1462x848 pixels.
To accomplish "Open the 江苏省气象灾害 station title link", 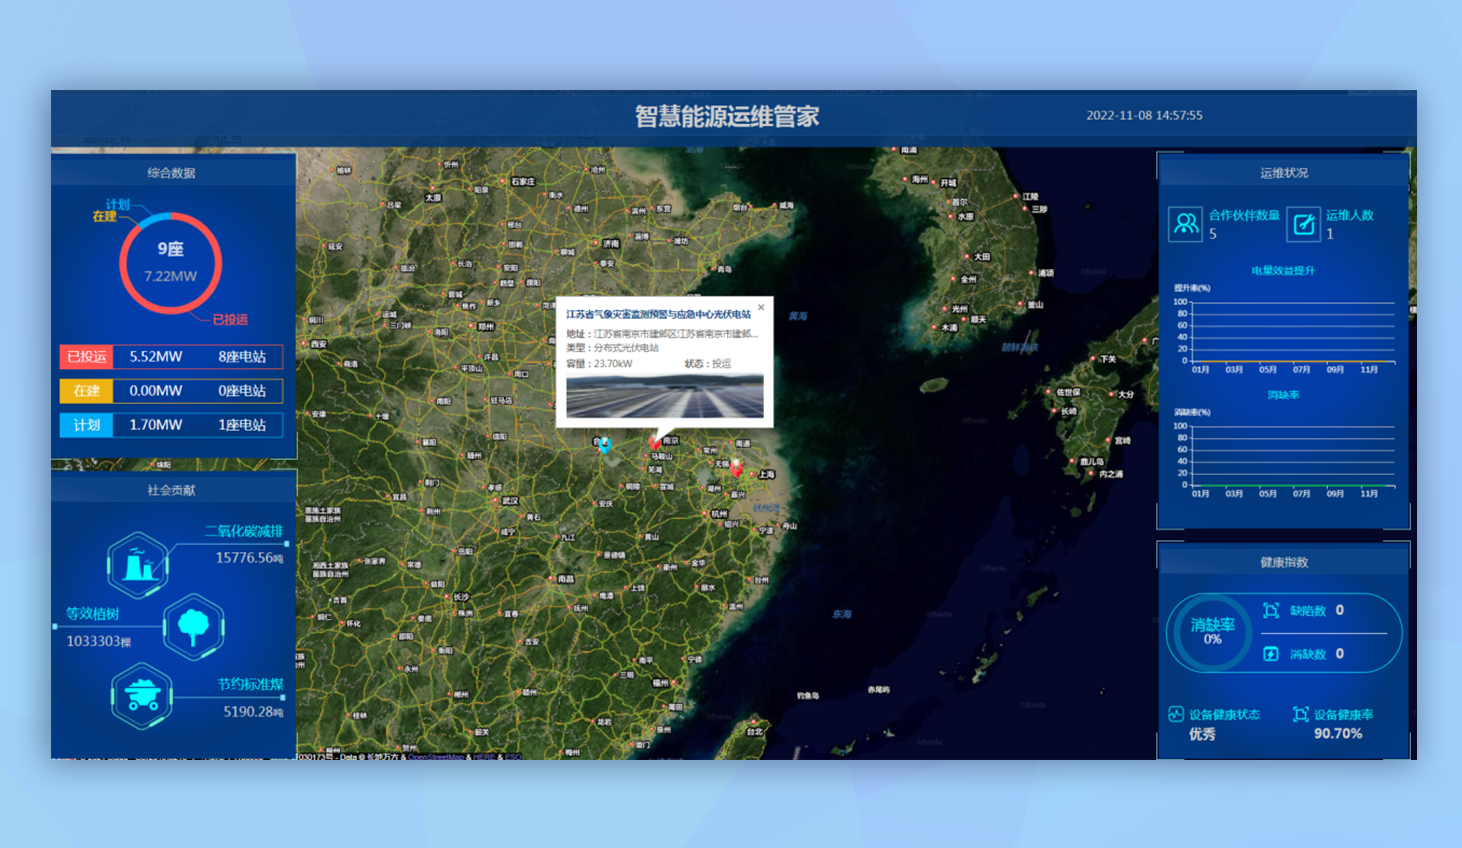I will point(658,314).
